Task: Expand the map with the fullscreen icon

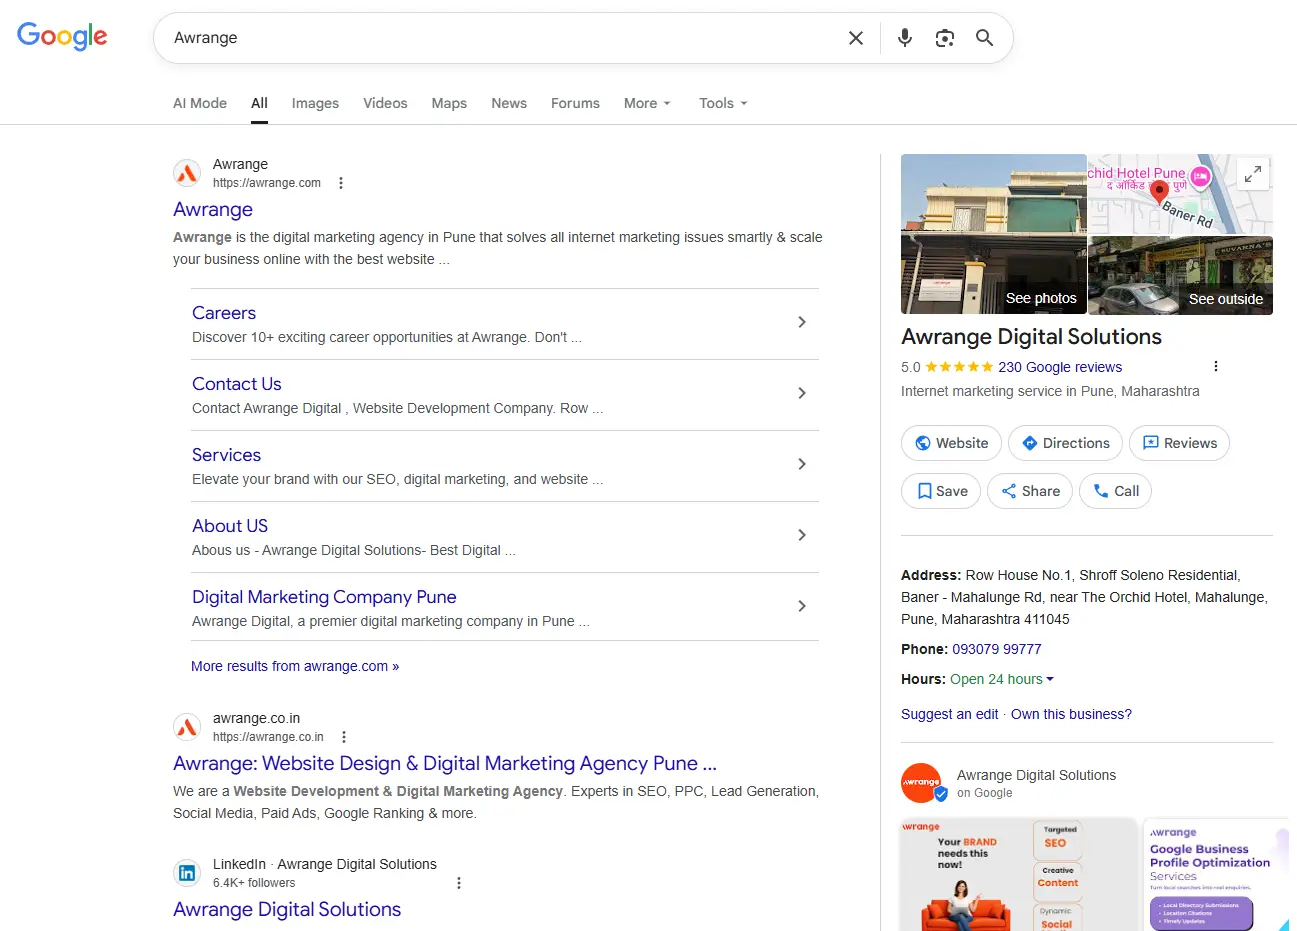Action: [x=1252, y=174]
